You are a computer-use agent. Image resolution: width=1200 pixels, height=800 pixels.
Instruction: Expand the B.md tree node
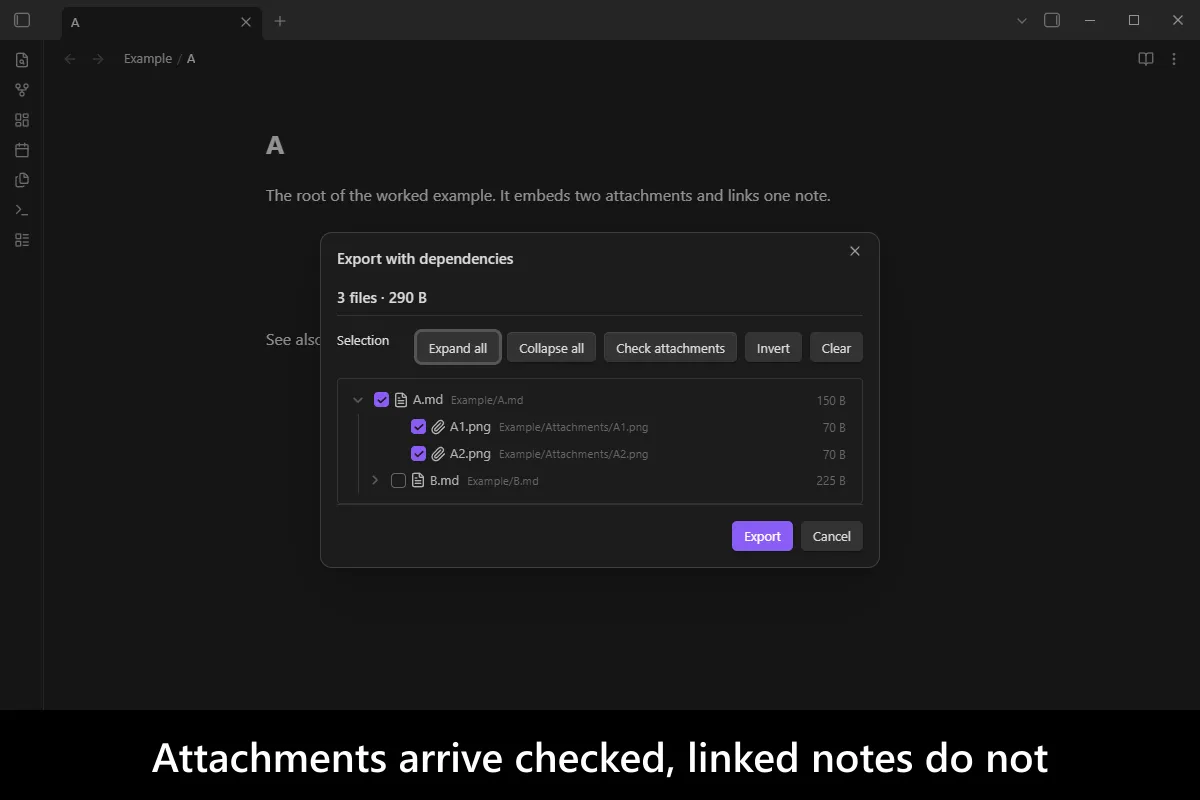375,481
